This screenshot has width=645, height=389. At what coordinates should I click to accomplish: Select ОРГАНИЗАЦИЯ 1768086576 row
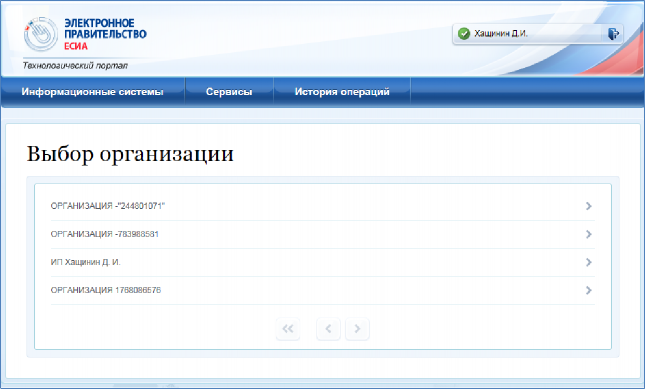(x=322, y=290)
